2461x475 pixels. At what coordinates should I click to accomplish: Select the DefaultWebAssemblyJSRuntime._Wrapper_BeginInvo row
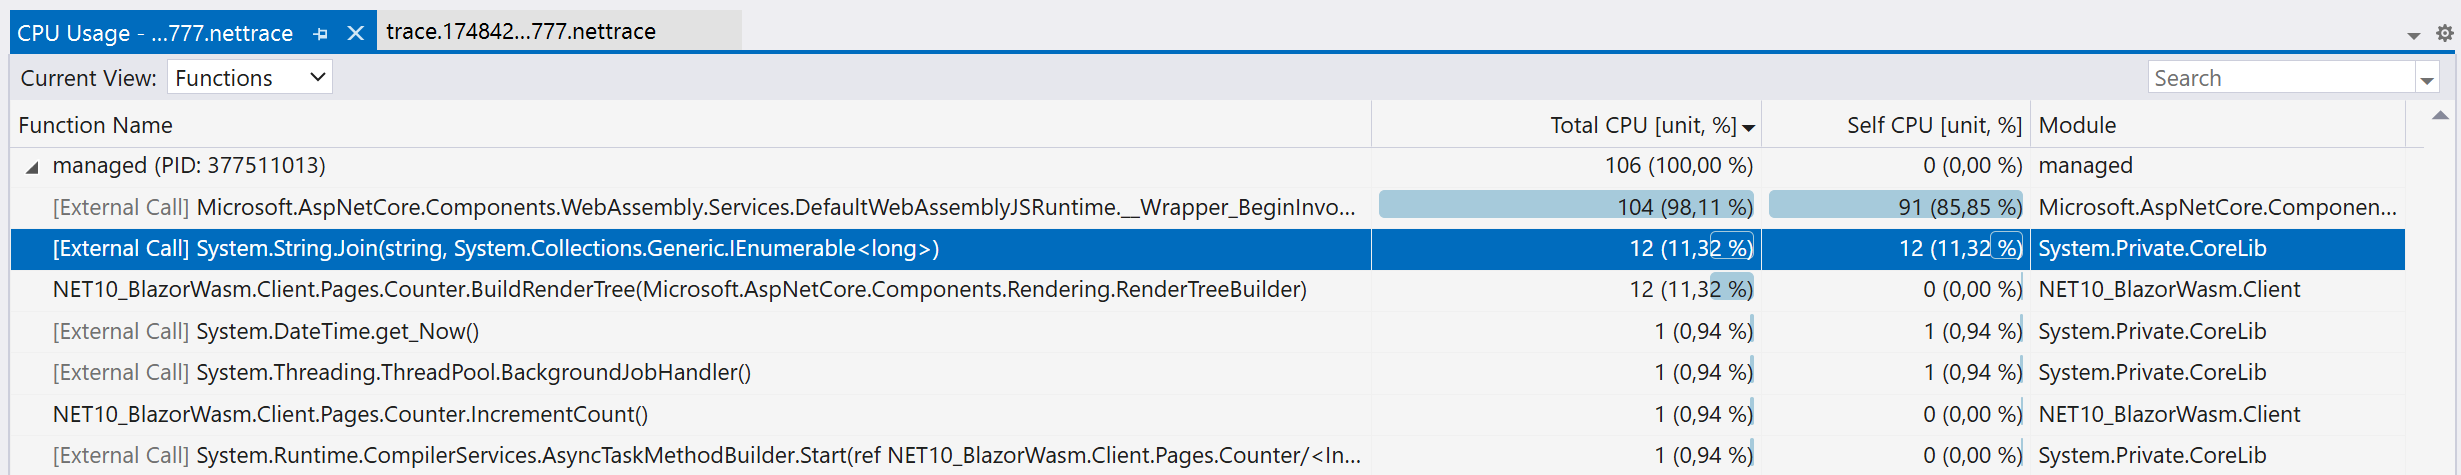coord(1207,207)
